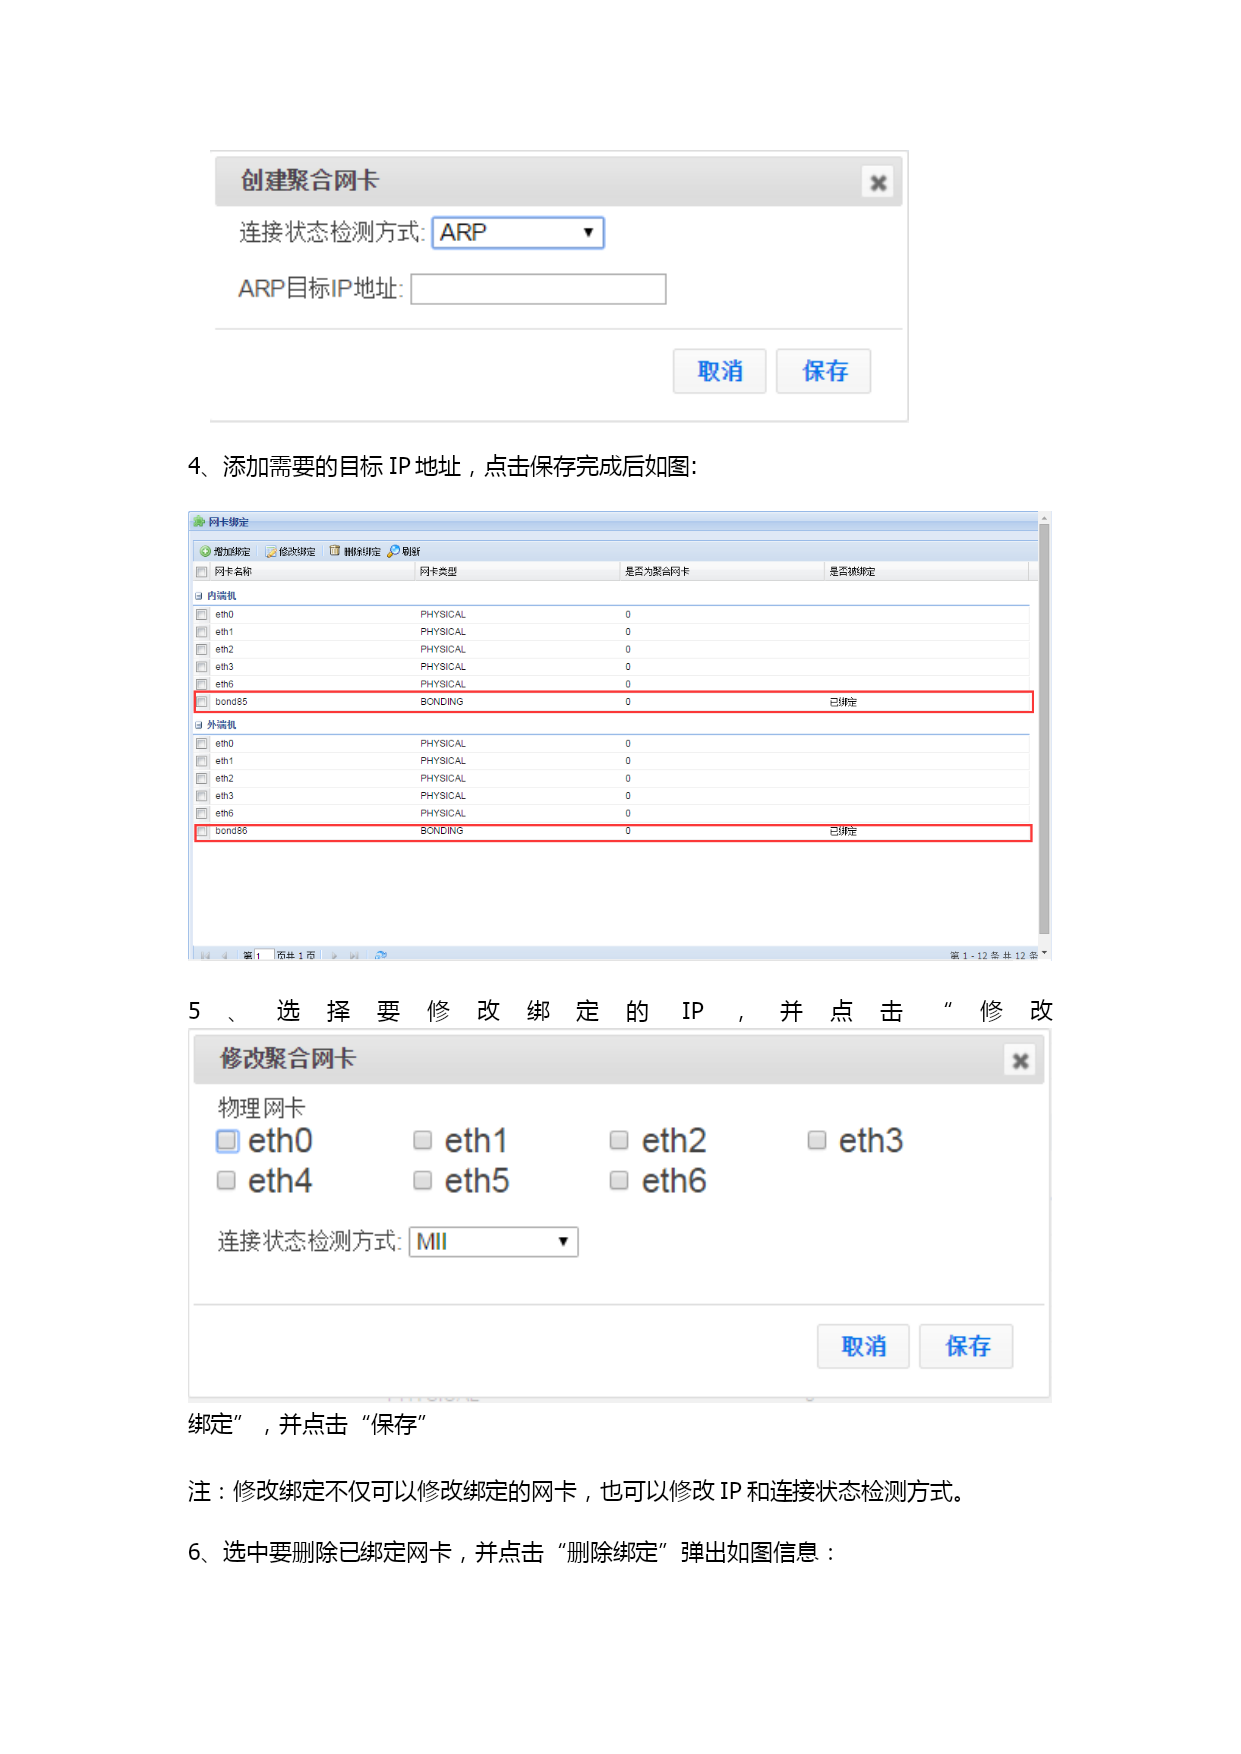Tick the eth6 checkbox in 修改聚合网卡 dialog
Viewport: 1241px width, 1754px height.
pyautogui.click(x=619, y=1181)
